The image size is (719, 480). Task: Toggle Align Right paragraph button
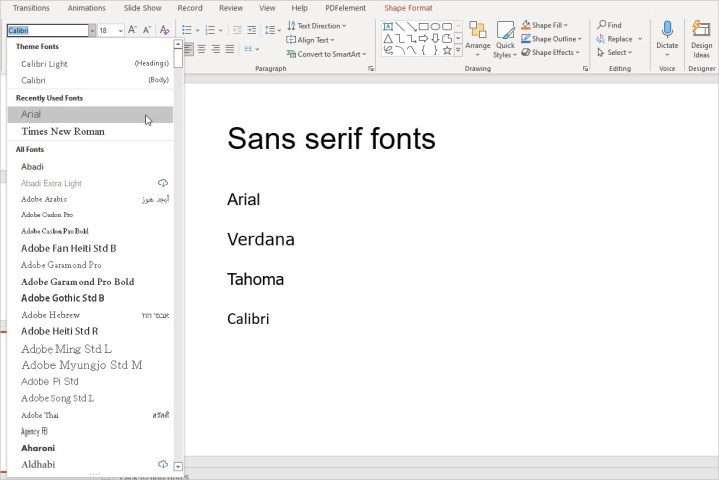click(216, 49)
